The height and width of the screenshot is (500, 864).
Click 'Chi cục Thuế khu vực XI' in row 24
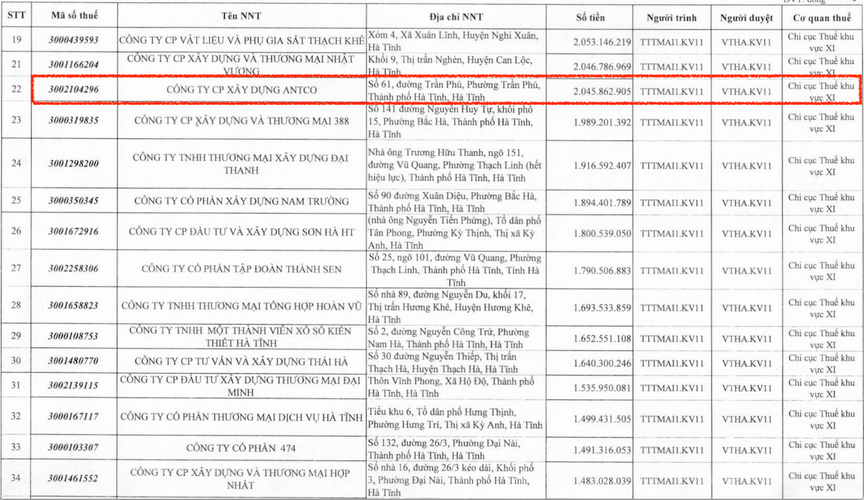coord(821,166)
